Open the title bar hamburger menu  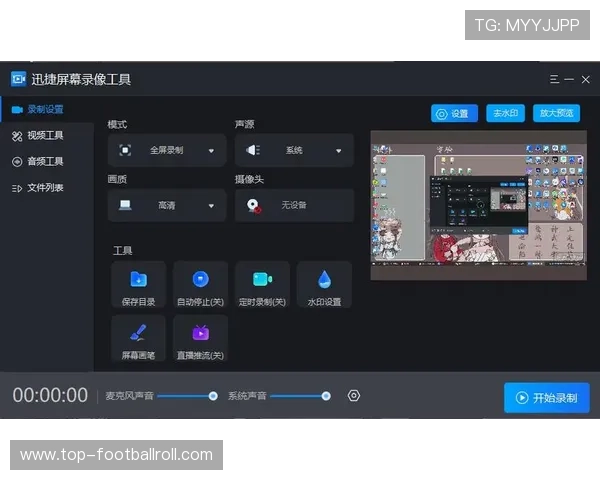(x=554, y=79)
